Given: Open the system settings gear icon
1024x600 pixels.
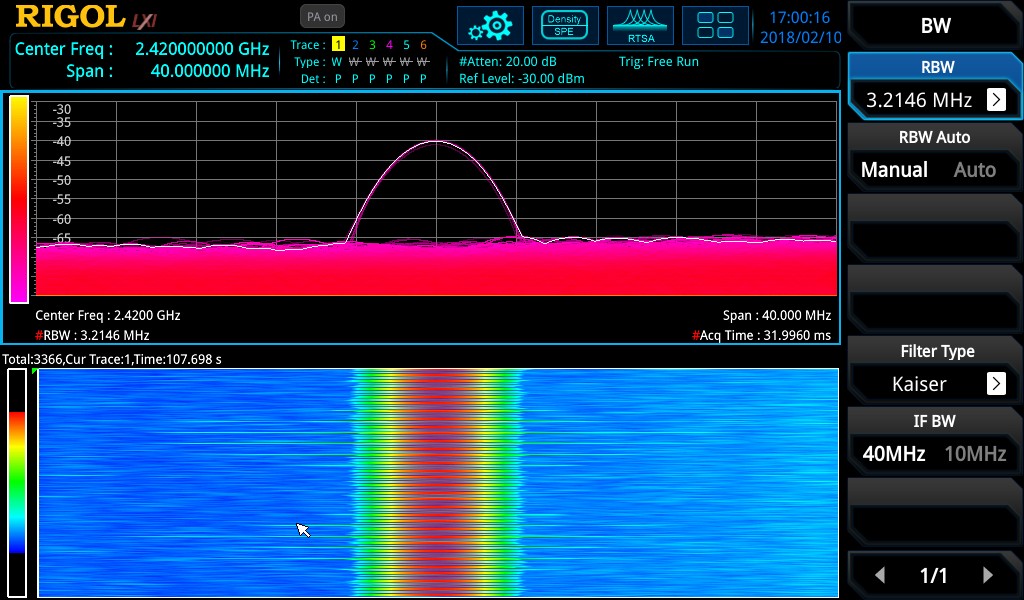Looking at the screenshot, I should click(x=490, y=25).
